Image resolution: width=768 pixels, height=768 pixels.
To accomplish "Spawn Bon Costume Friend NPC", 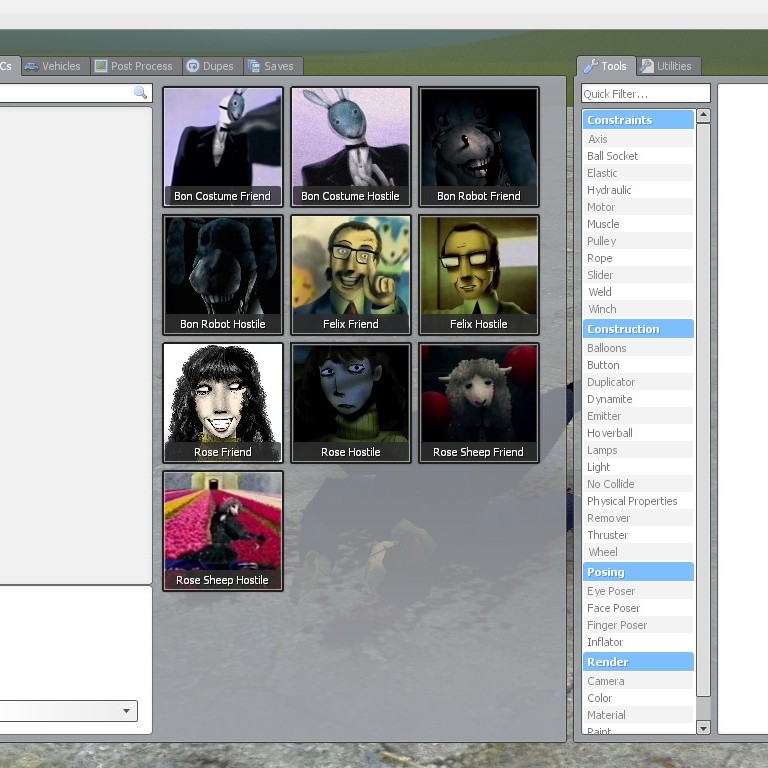I will [223, 146].
